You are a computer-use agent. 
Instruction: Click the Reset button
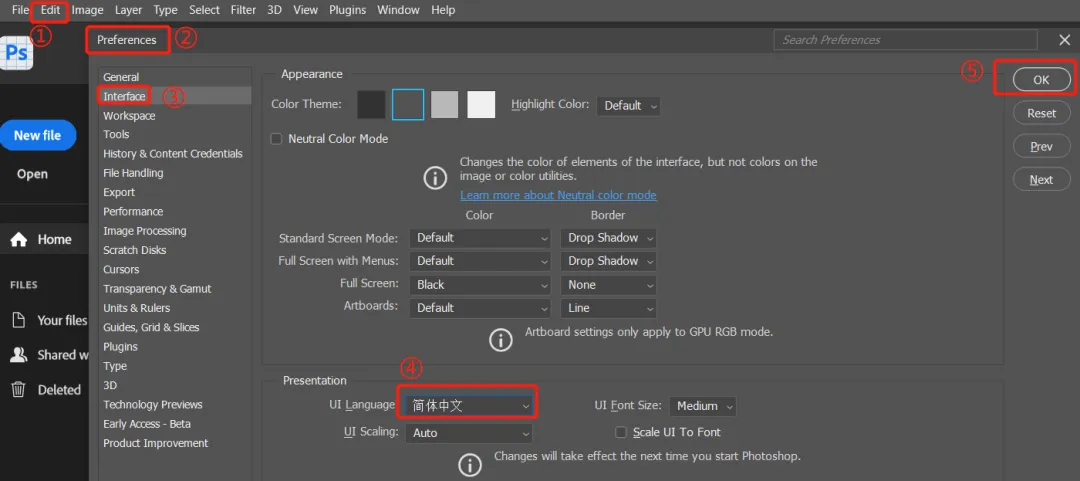pos(1041,113)
